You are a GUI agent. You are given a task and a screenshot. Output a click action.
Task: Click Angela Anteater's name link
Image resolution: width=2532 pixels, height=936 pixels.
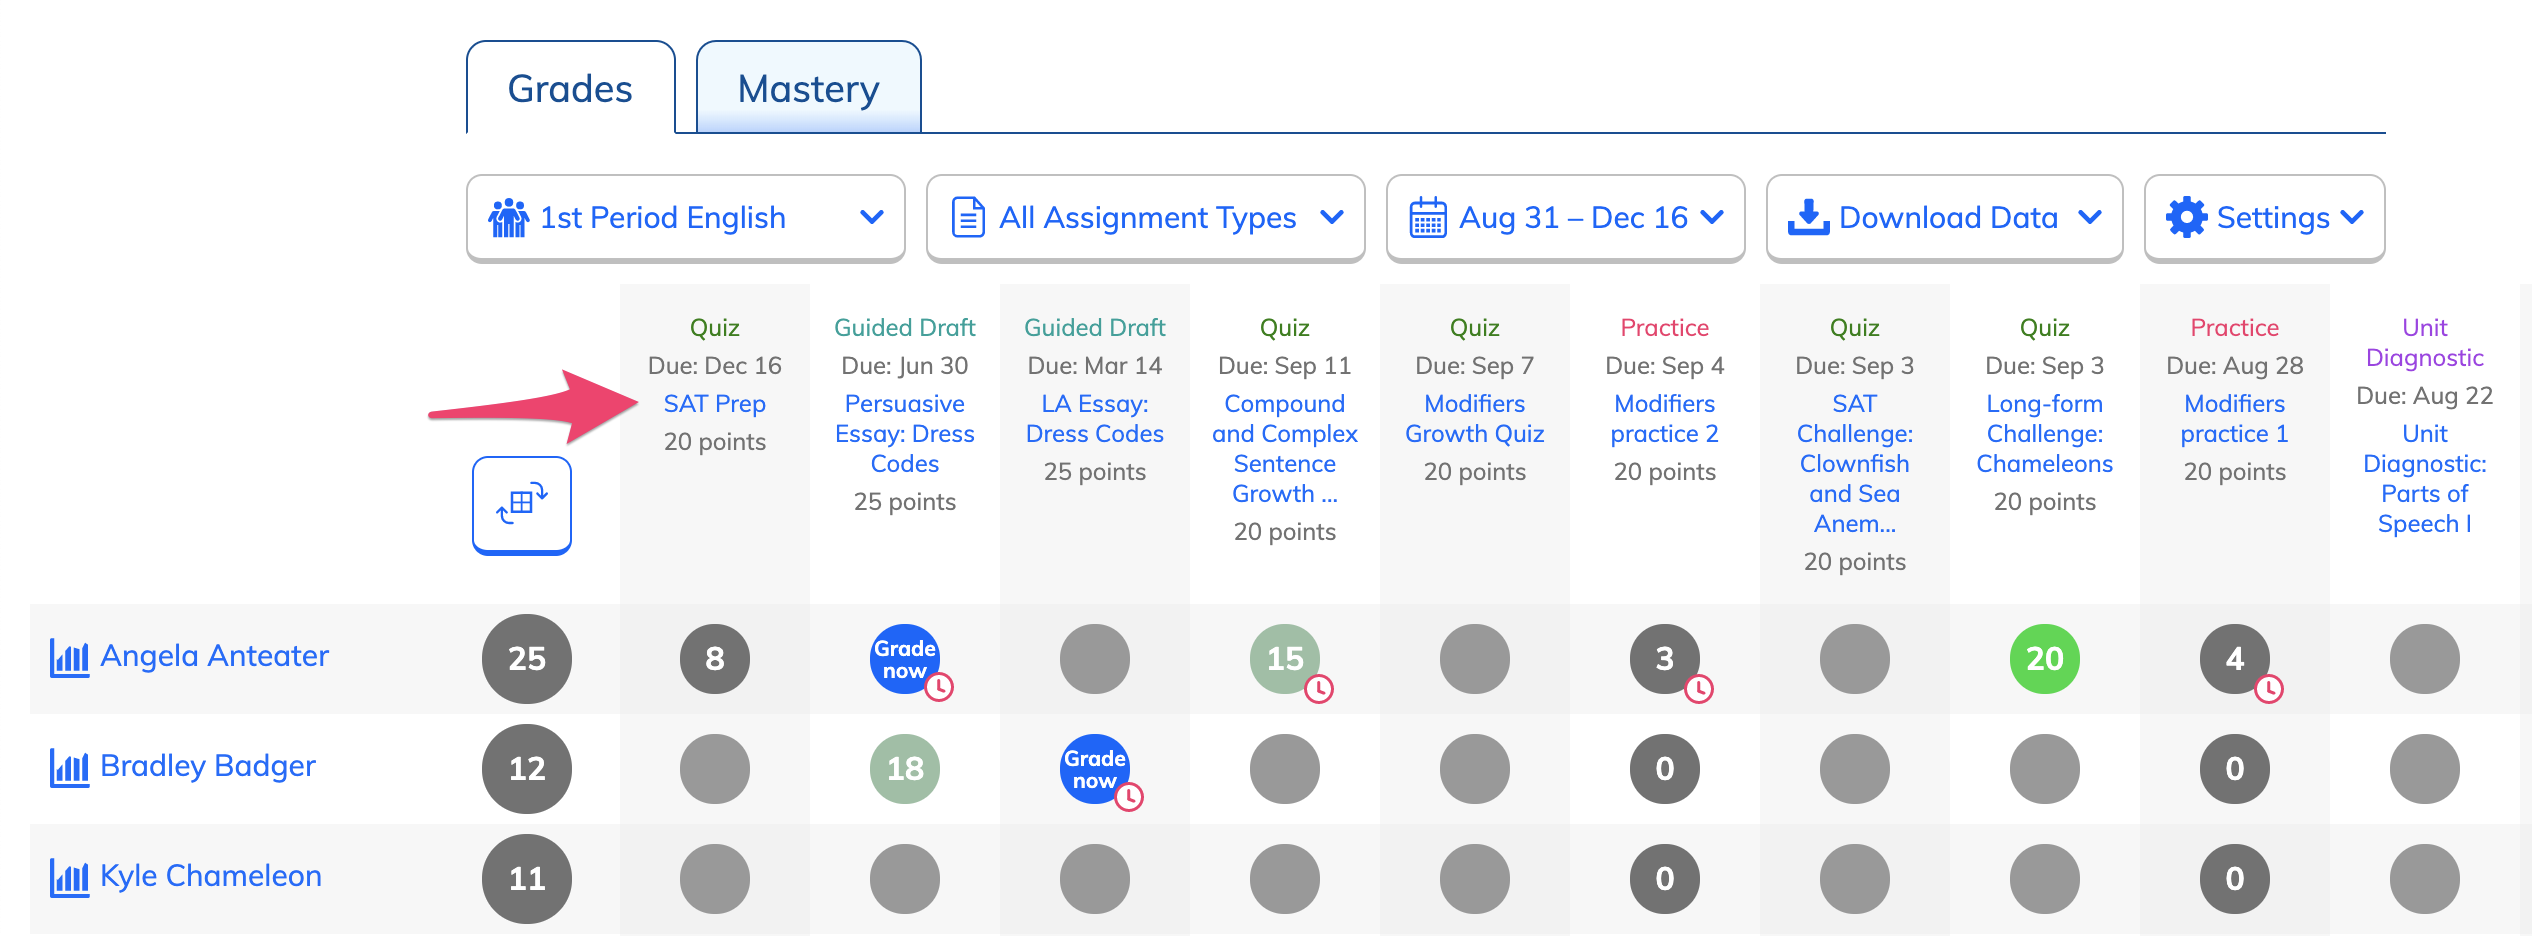pyautogui.click(x=215, y=656)
